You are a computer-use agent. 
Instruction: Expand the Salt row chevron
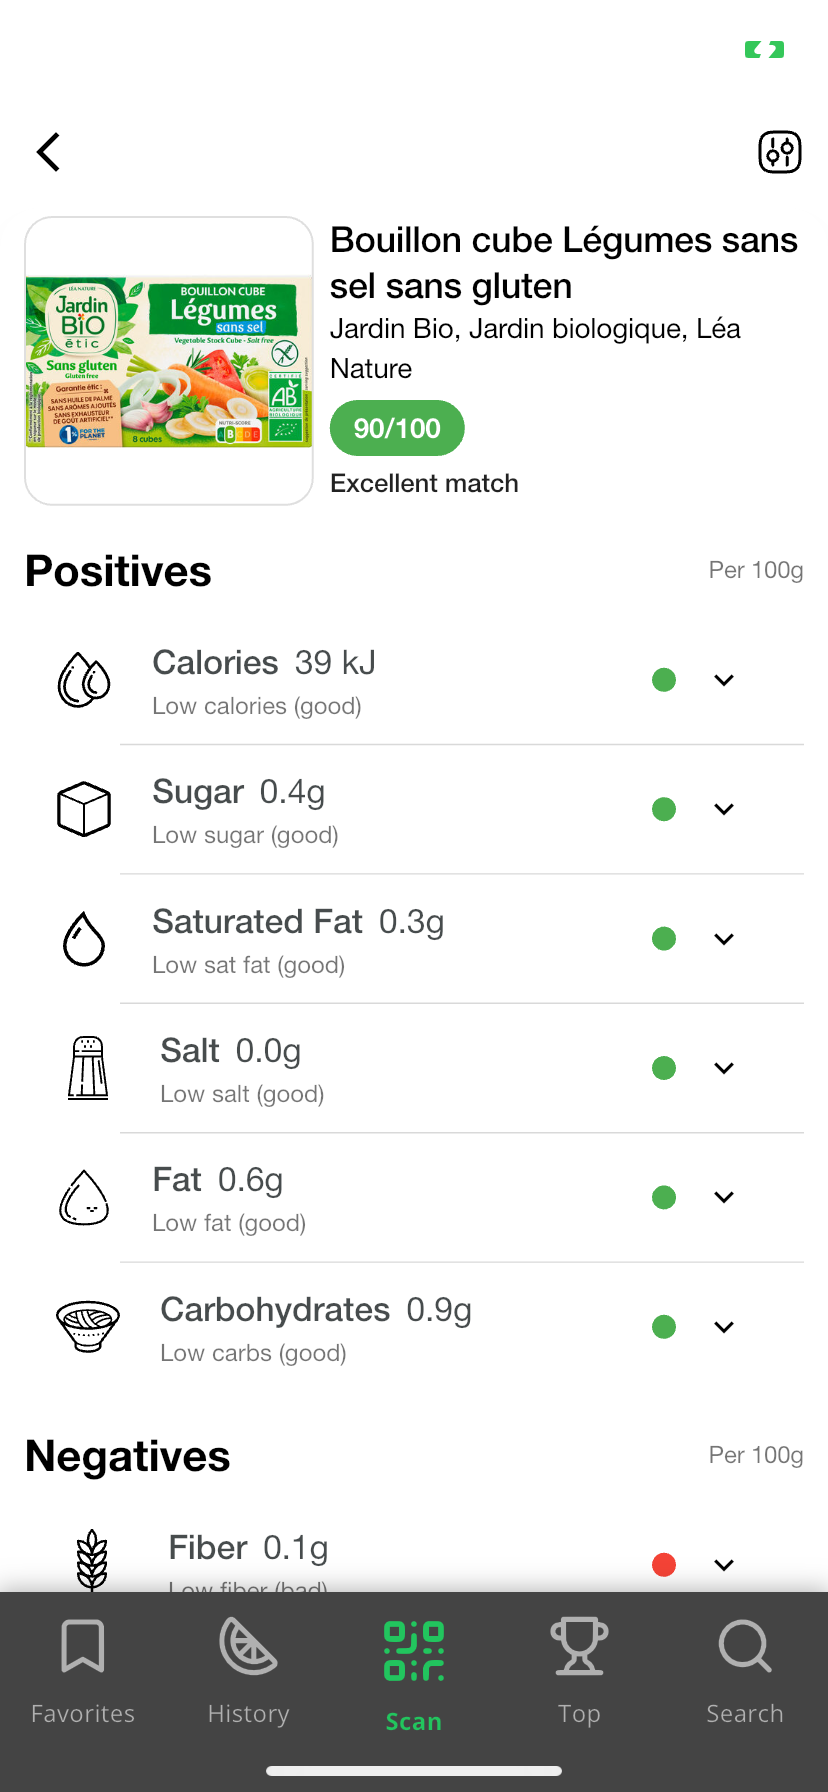[724, 1068]
